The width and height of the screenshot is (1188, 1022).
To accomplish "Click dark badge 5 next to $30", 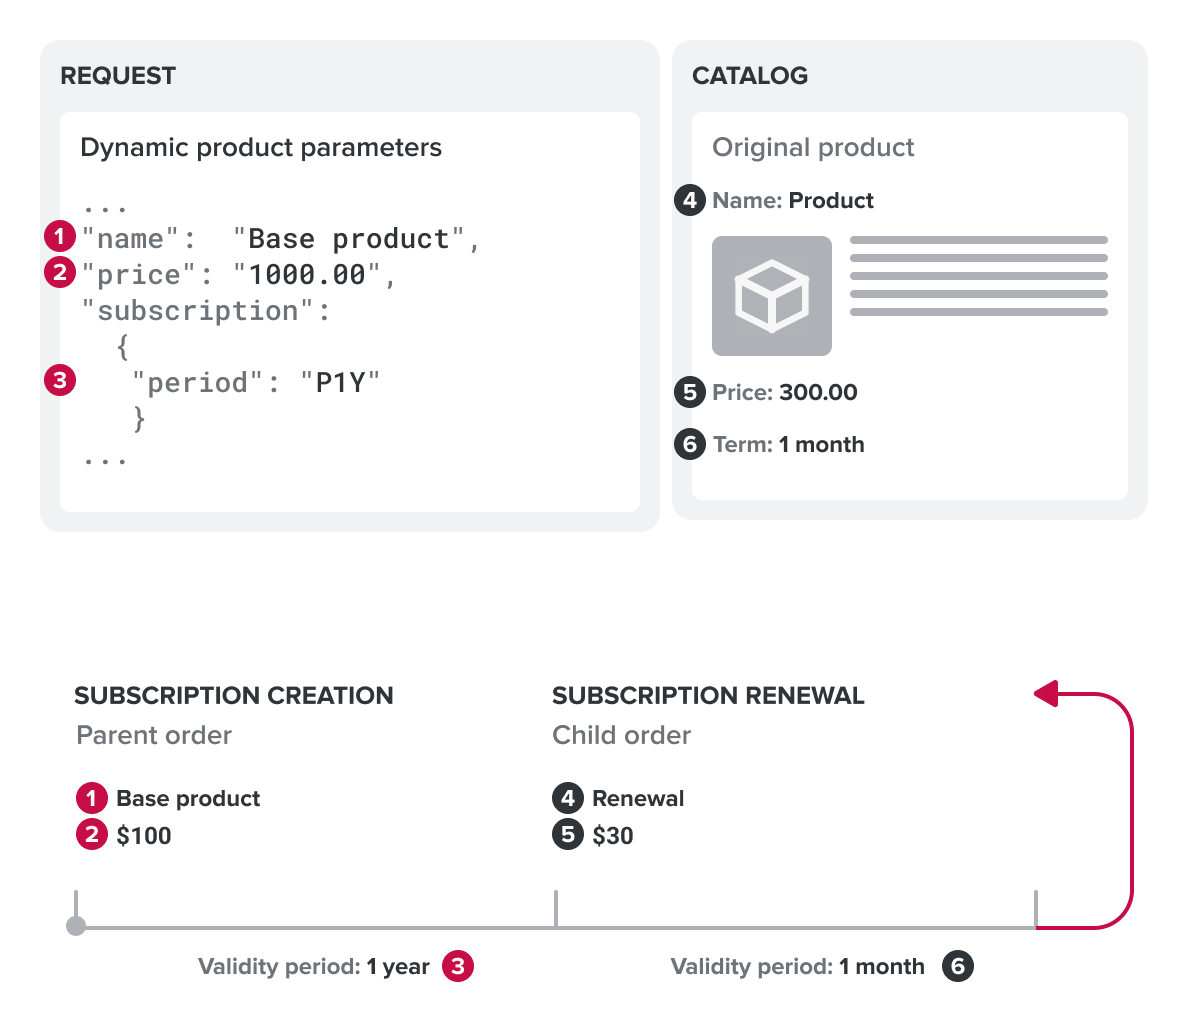I will [567, 834].
